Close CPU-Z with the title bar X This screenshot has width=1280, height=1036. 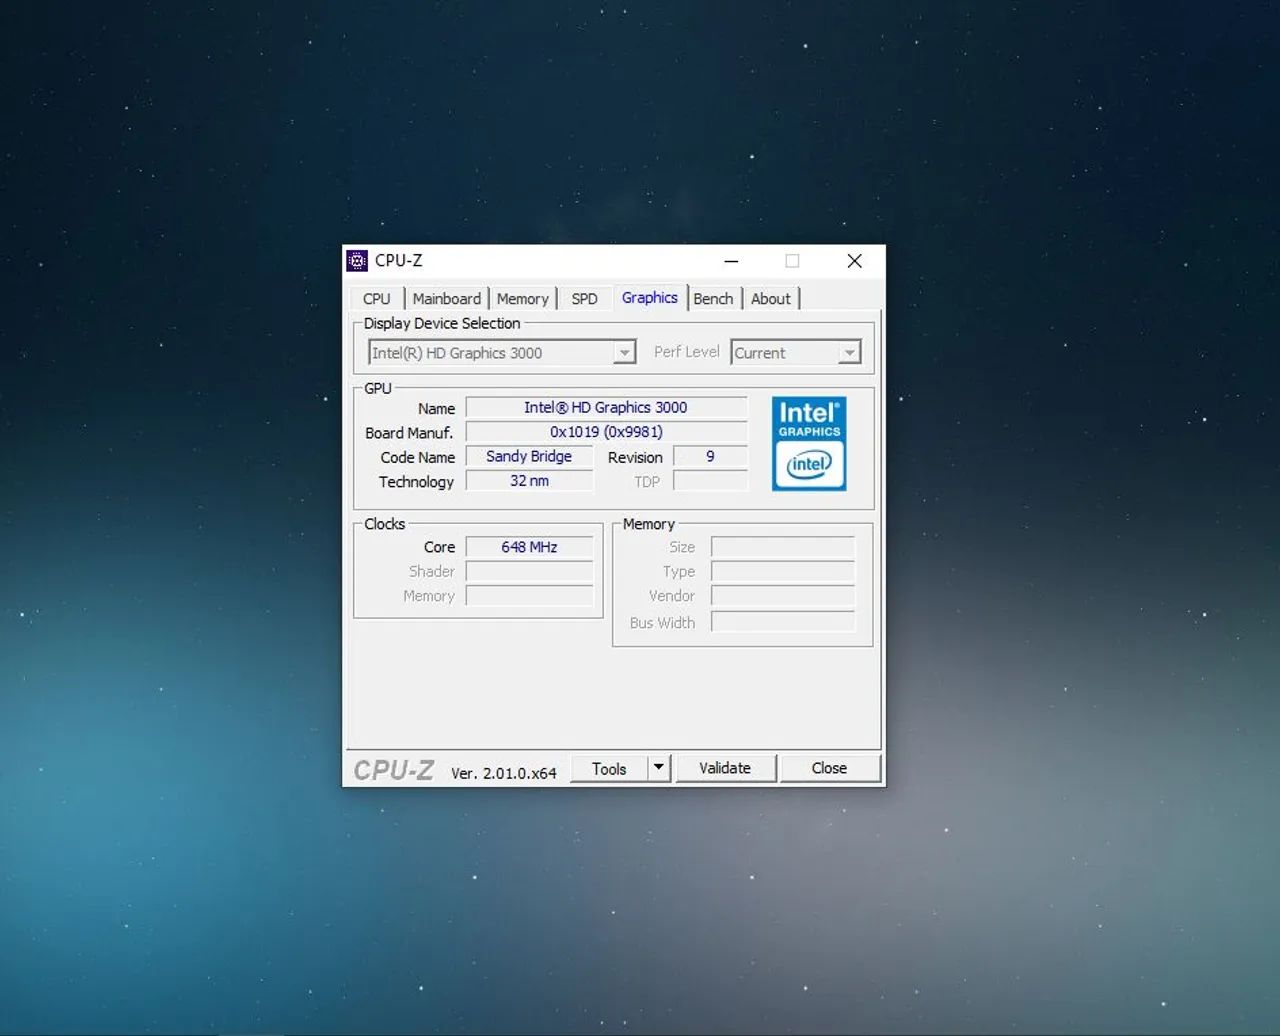854,261
